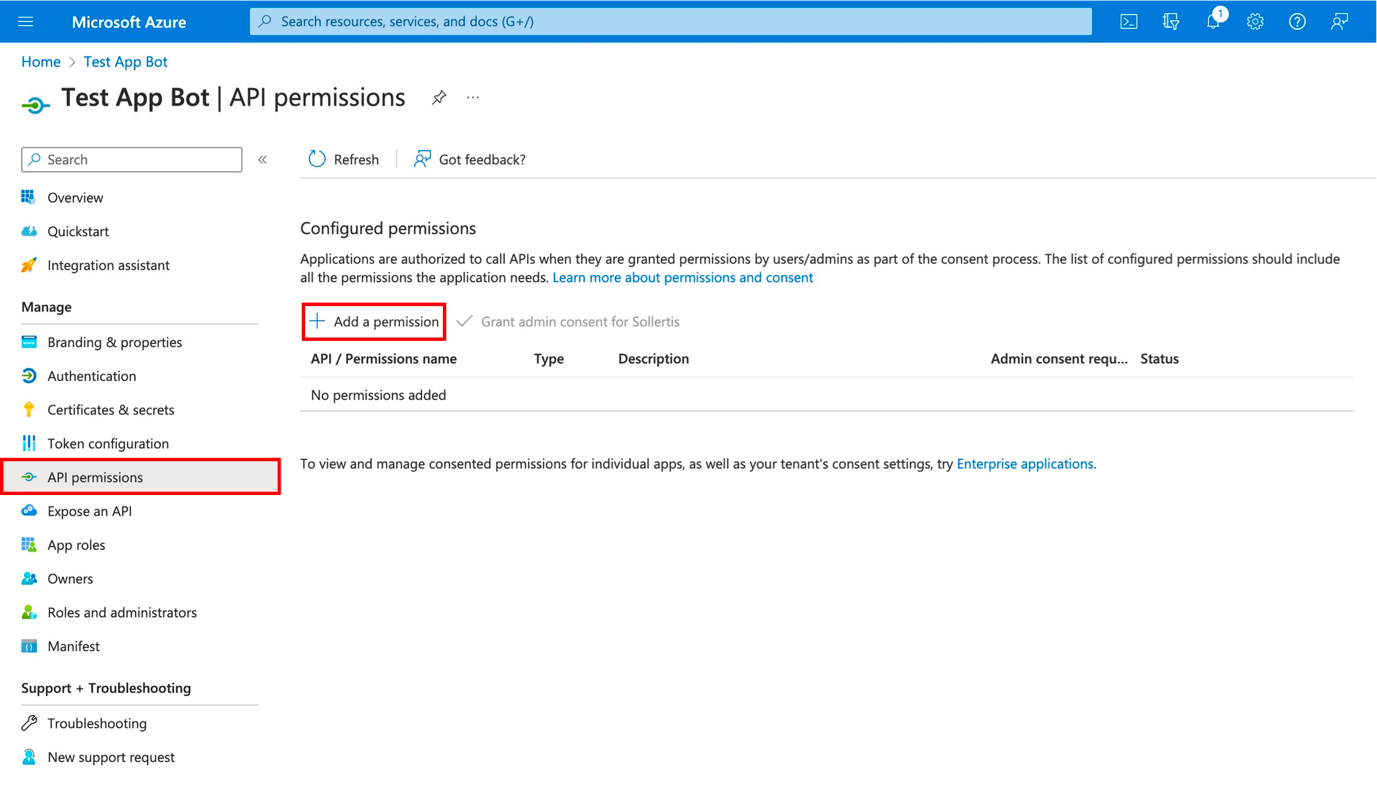The image size is (1377, 789).
Task: Open Test App Bot breadcrumb
Action: pos(126,62)
